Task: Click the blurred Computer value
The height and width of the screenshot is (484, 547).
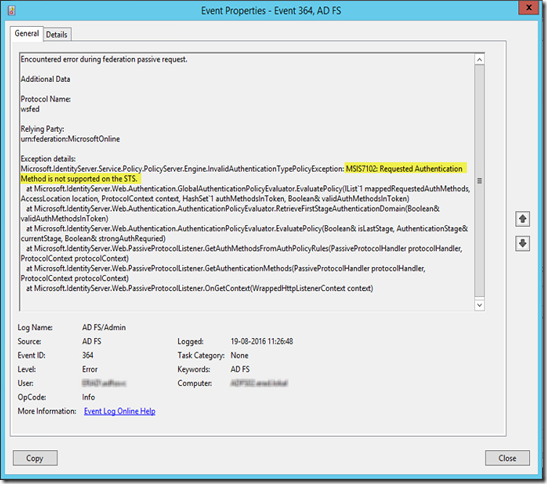Action: coord(259,383)
